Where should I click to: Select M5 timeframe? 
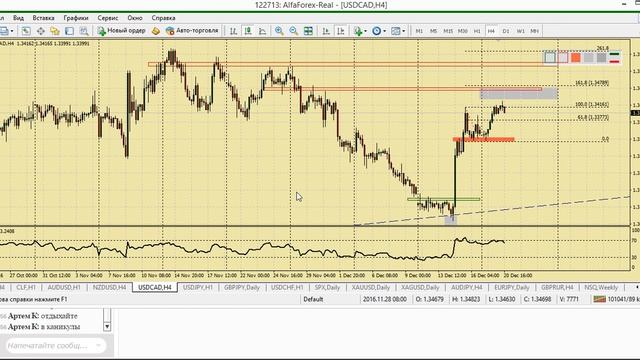pos(433,31)
